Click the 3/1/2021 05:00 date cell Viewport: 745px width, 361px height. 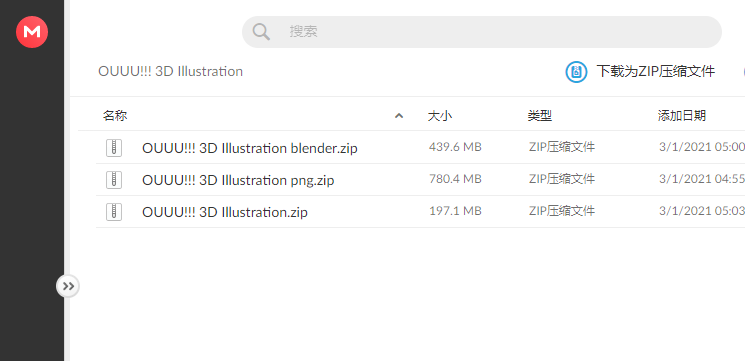click(702, 147)
